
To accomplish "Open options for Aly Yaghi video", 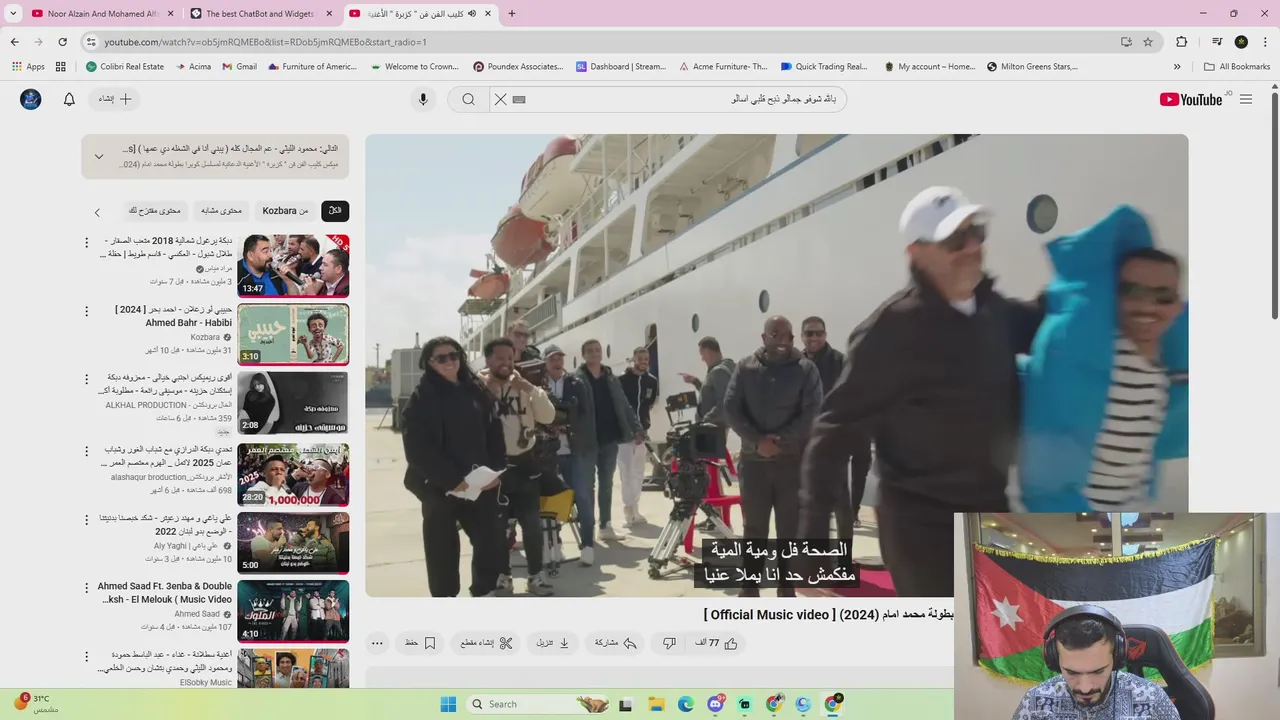I will [x=86, y=519].
